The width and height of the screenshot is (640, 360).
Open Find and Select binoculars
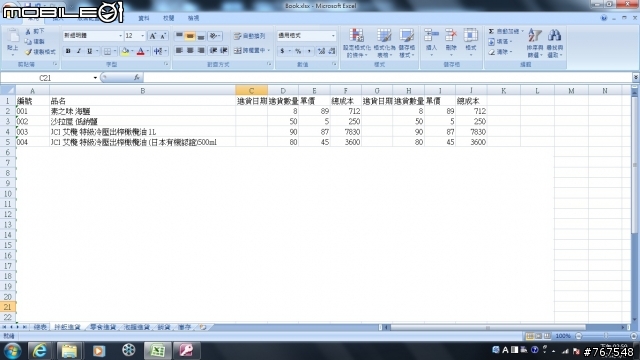tap(554, 42)
